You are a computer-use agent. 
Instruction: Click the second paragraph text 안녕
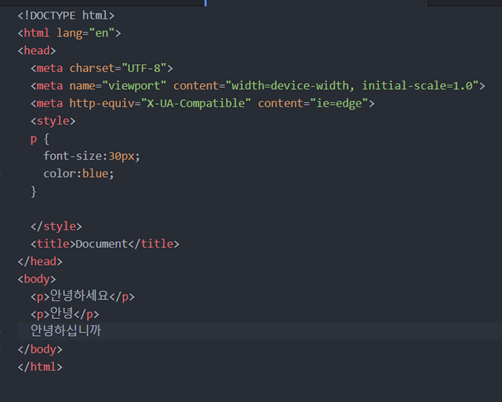tap(61, 313)
